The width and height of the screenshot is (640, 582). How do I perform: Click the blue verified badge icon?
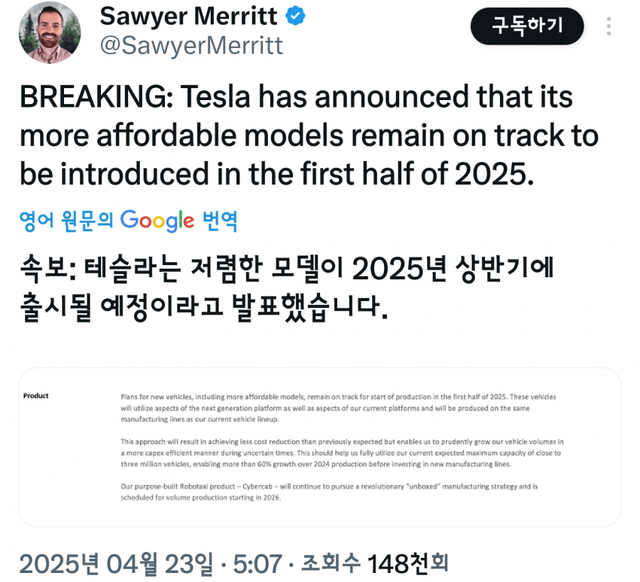pos(297,16)
